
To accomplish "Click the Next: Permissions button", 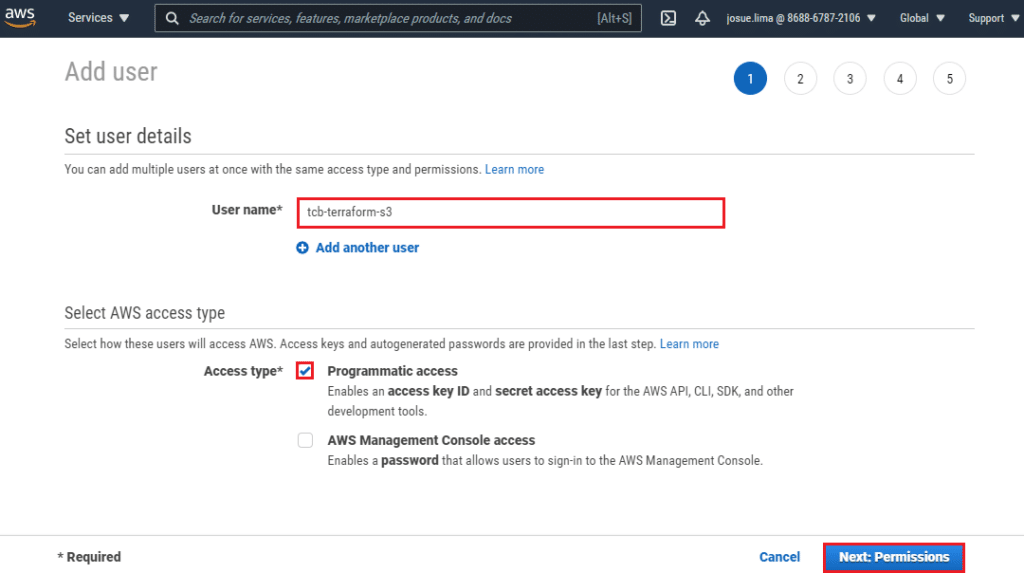I will click(893, 557).
